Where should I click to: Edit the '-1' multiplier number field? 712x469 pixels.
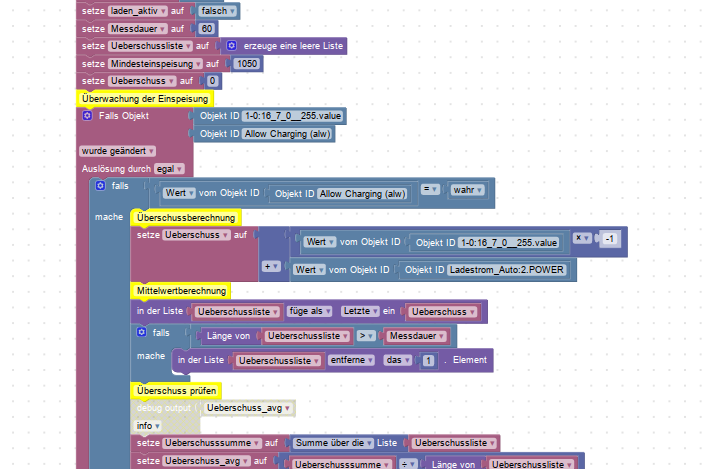click(x=609, y=239)
